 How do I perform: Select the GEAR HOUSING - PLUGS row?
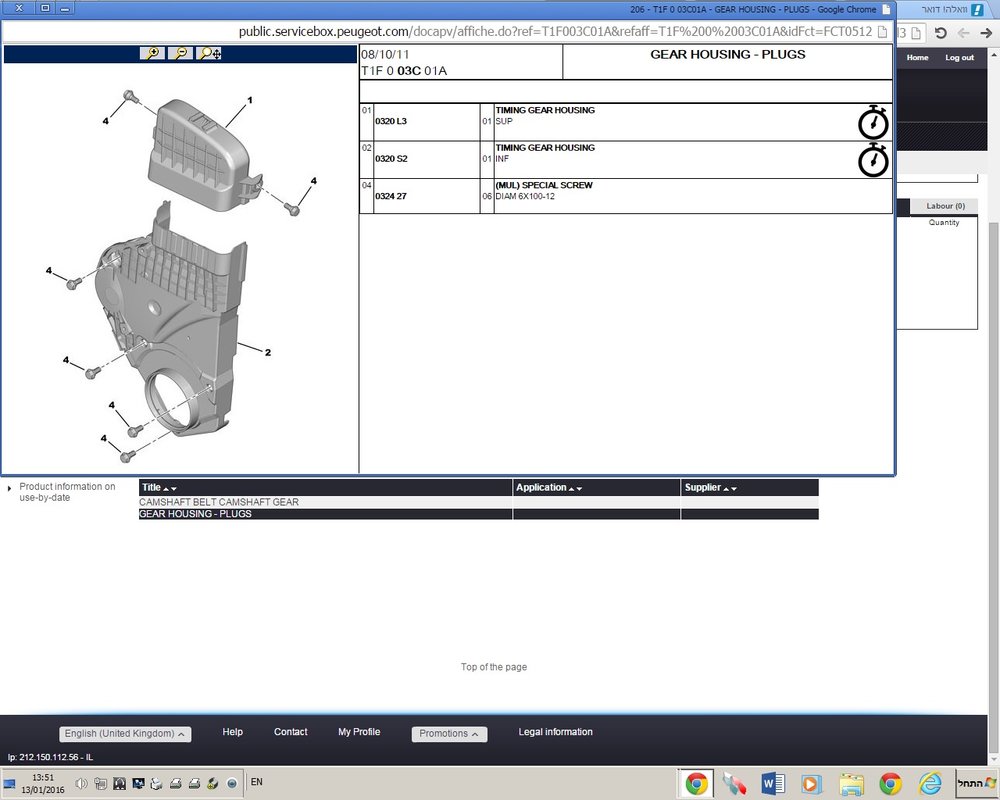pyautogui.click(x=478, y=514)
